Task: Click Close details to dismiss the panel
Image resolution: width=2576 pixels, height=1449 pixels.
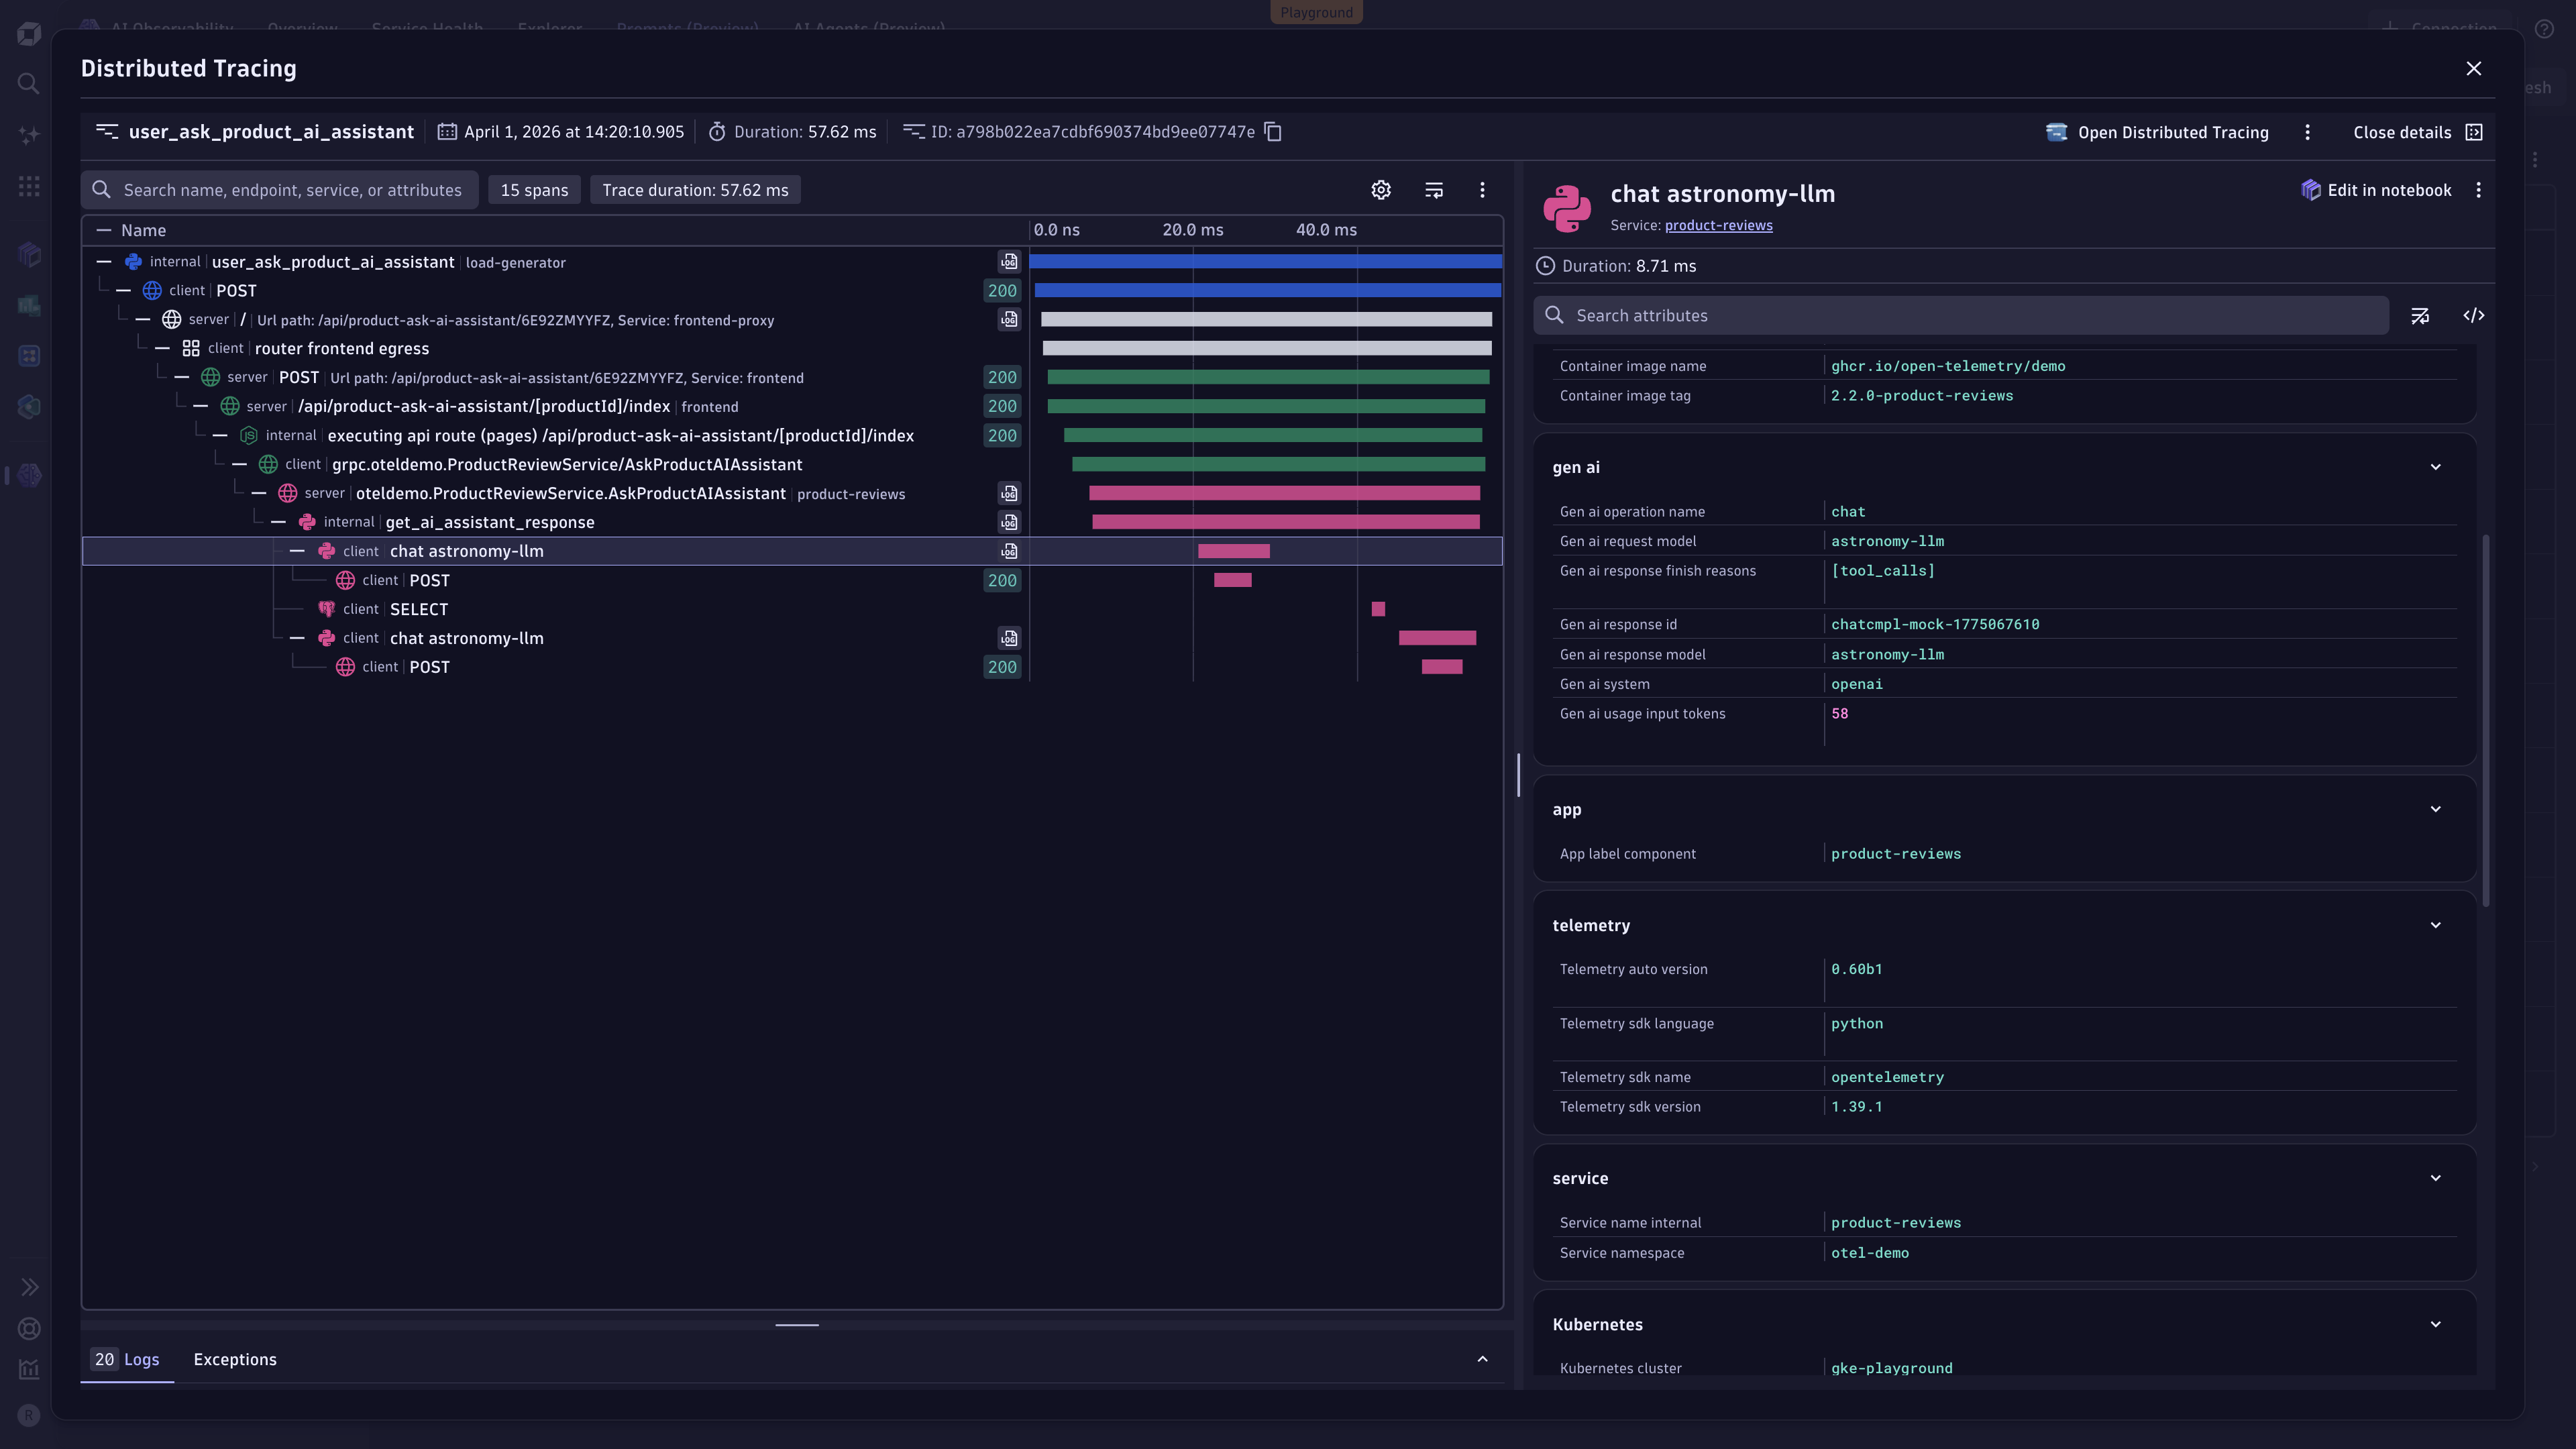Action: click(2402, 131)
